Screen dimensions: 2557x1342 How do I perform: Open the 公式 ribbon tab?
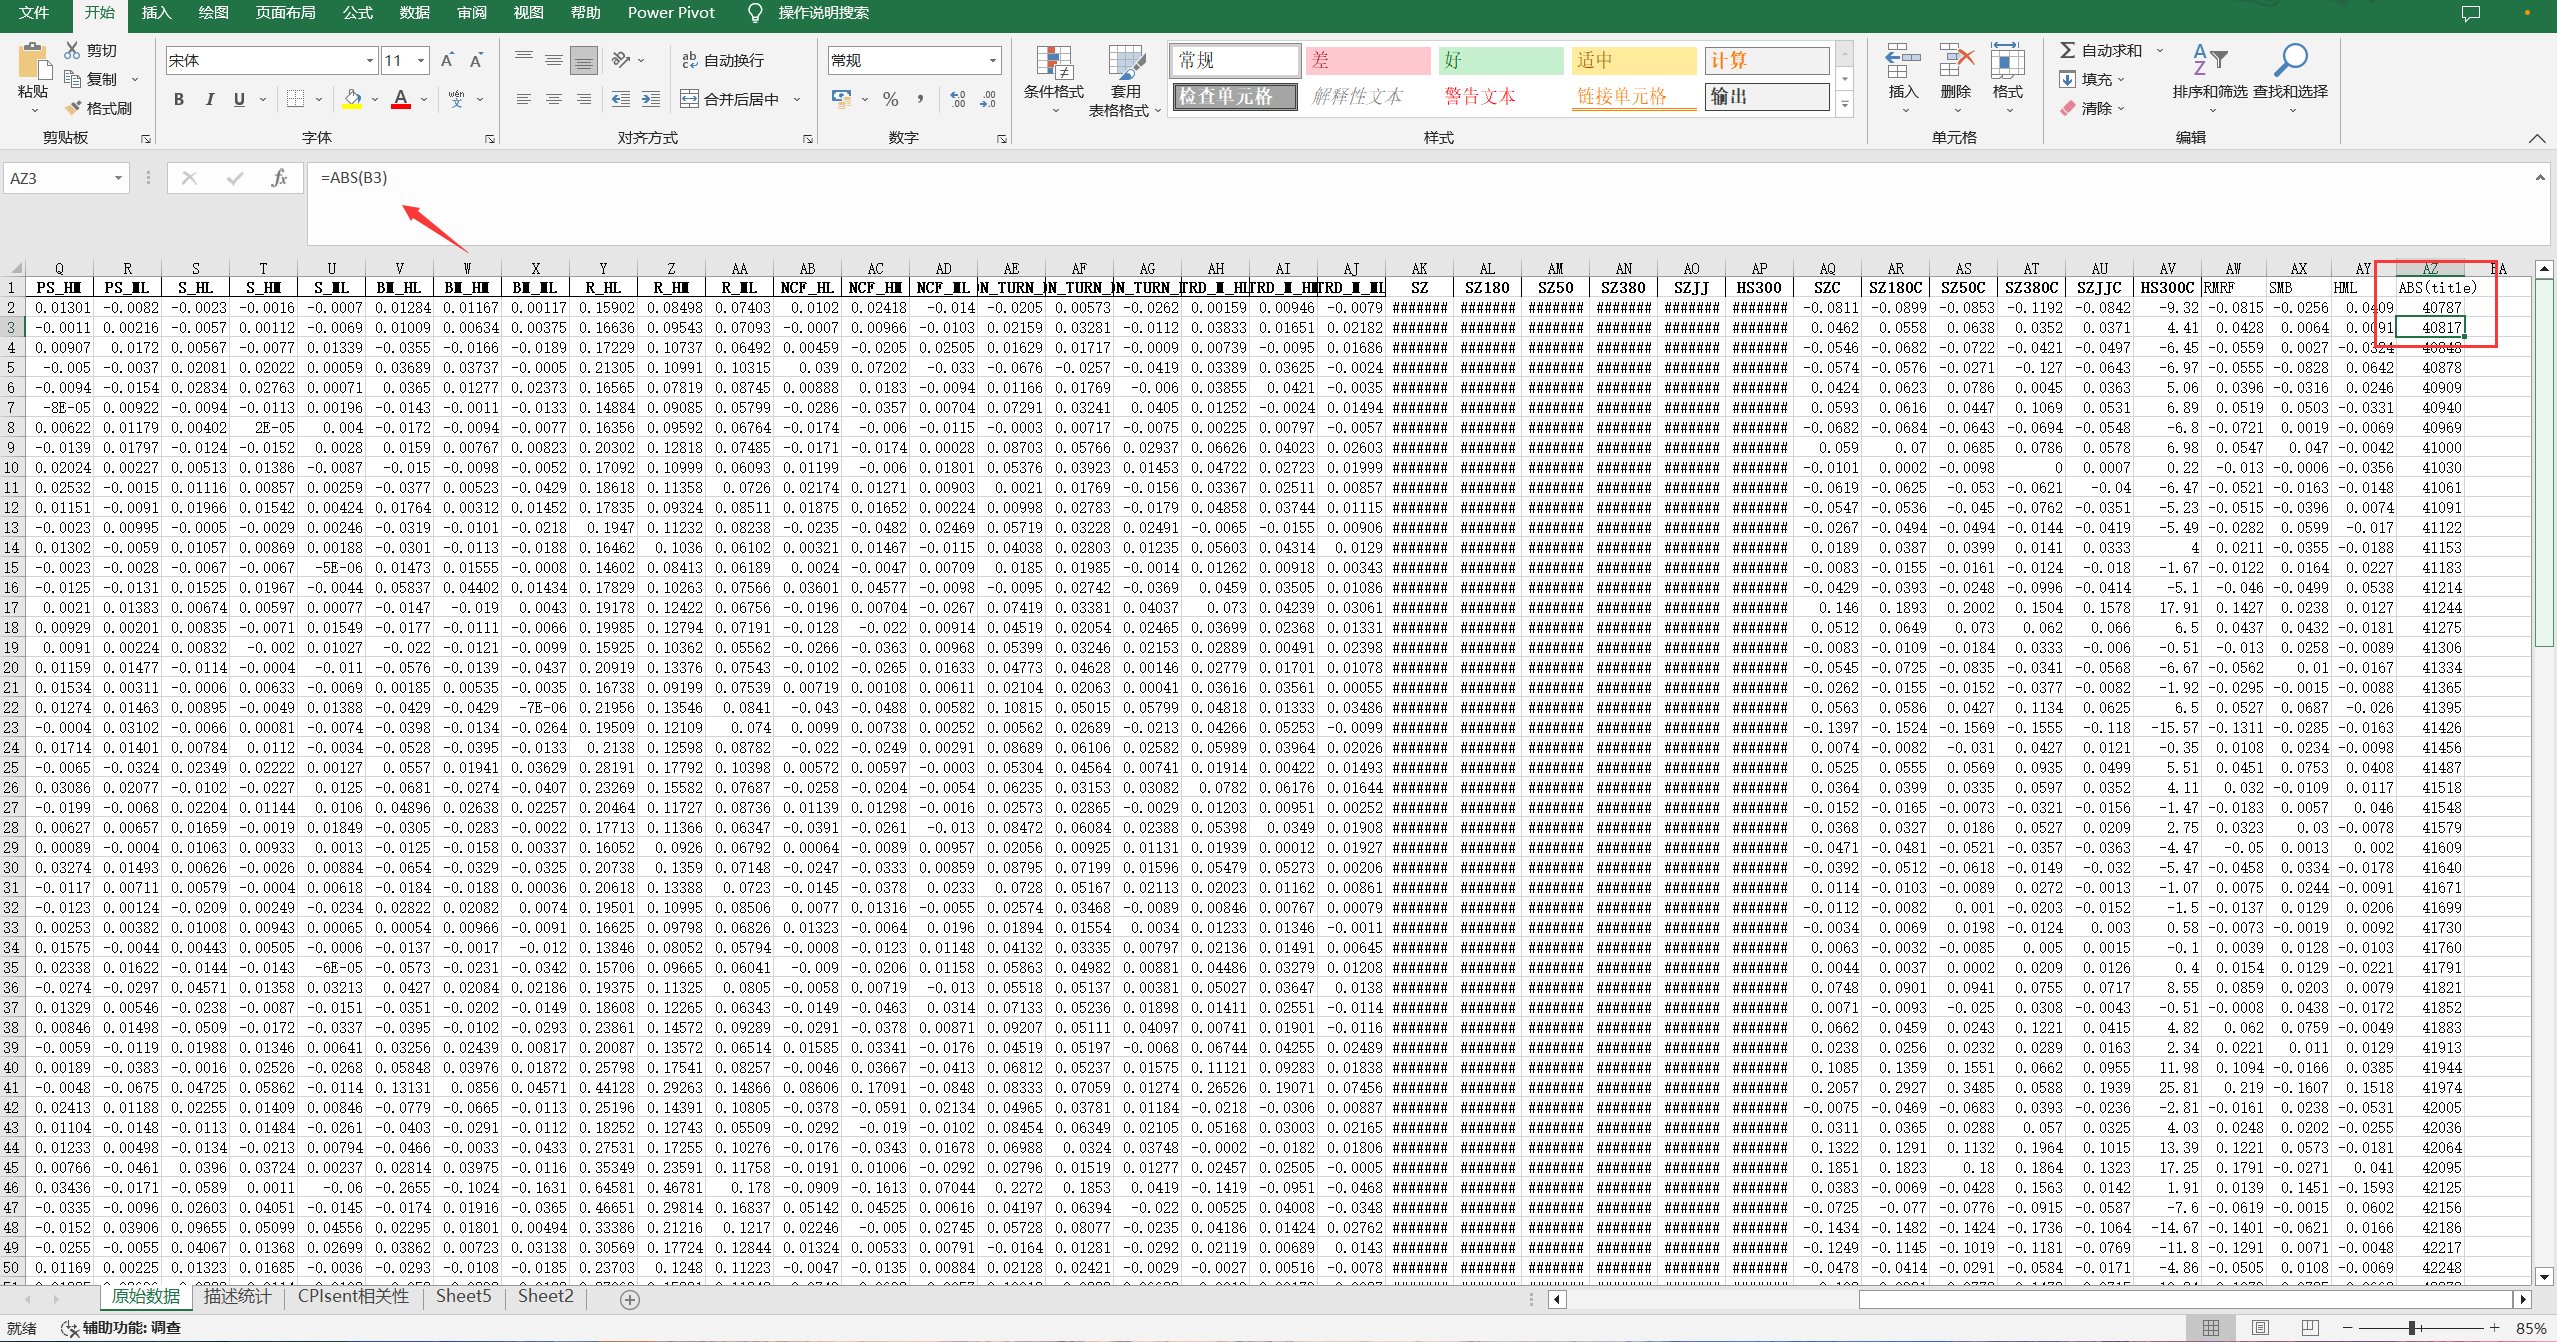(x=357, y=13)
